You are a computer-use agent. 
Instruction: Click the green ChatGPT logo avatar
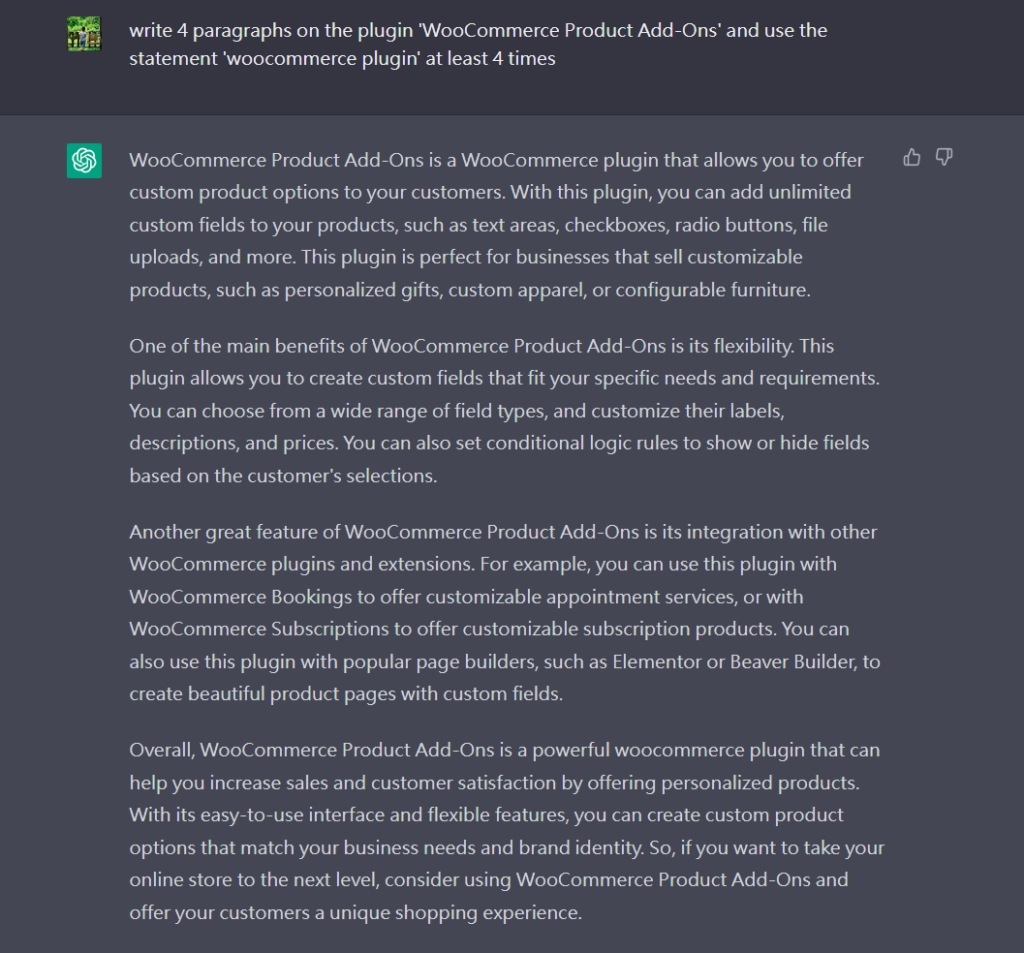84,160
